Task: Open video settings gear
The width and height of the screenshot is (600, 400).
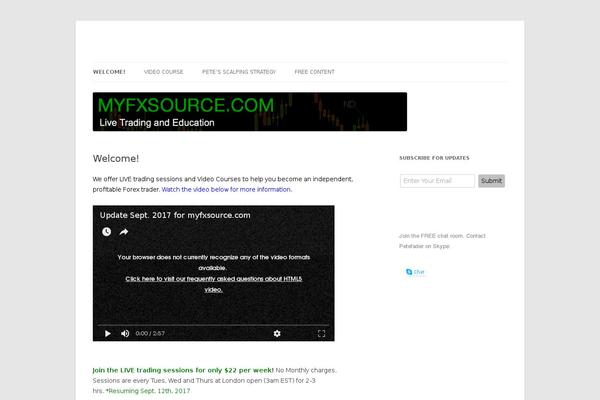Action: click(x=277, y=334)
